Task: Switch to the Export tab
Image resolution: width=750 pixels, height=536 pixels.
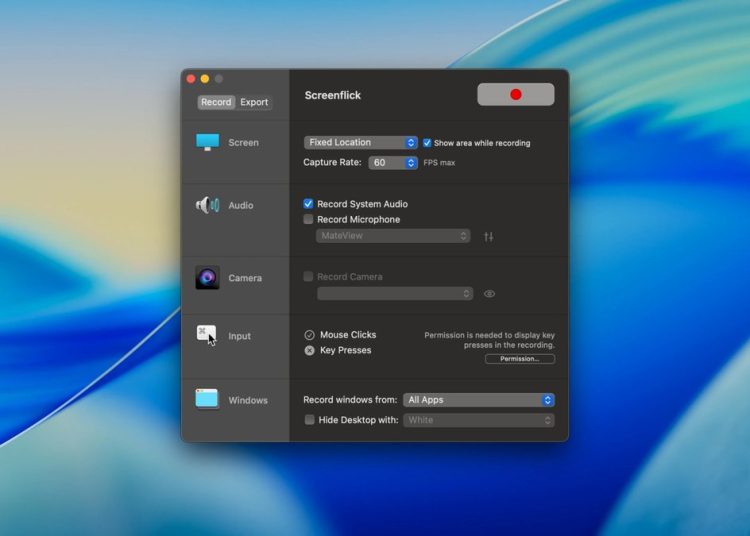Action: tap(254, 102)
